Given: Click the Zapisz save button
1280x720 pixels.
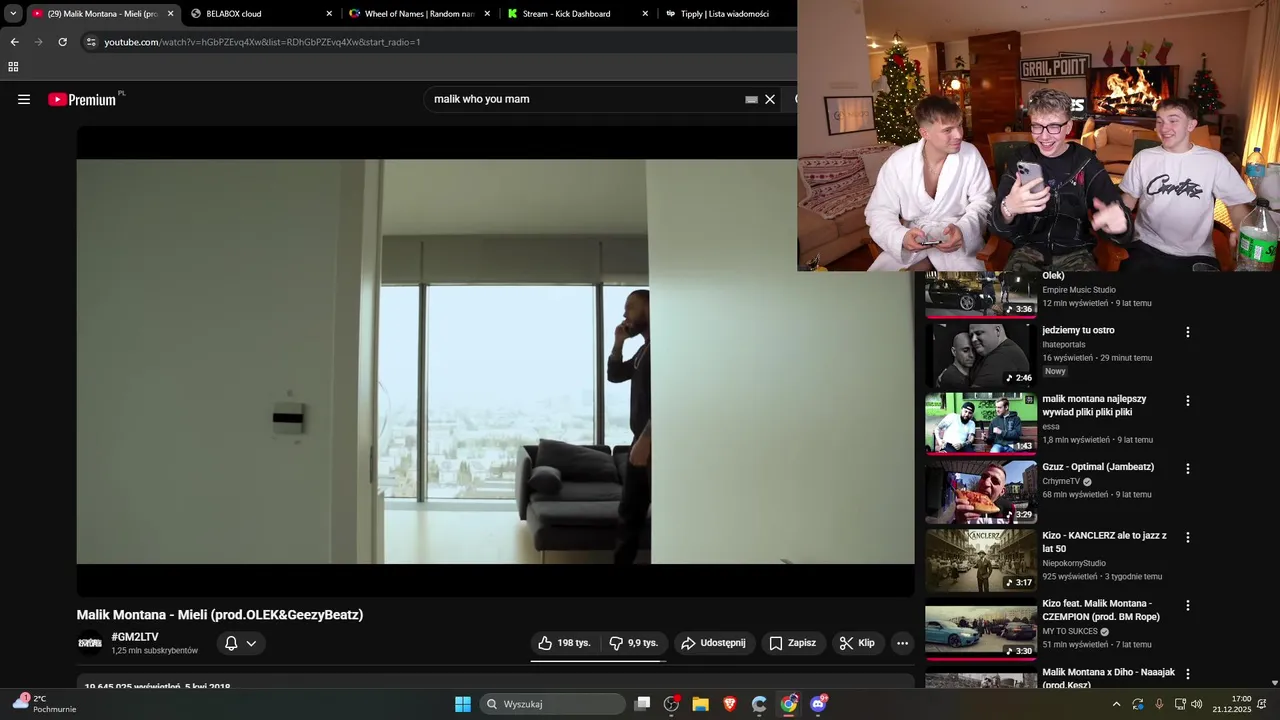Looking at the screenshot, I should (x=793, y=643).
